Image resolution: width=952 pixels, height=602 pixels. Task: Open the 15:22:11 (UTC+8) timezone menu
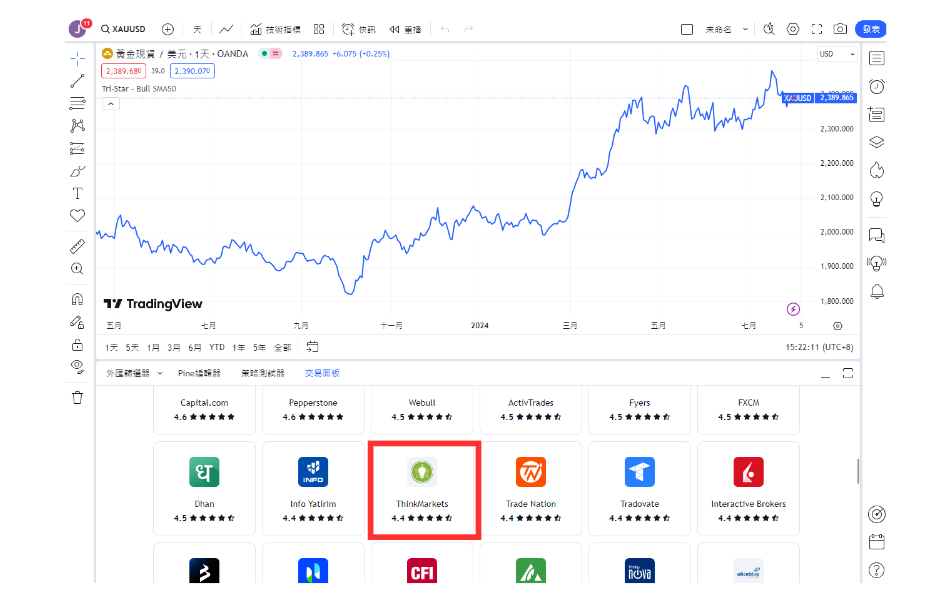pos(819,348)
